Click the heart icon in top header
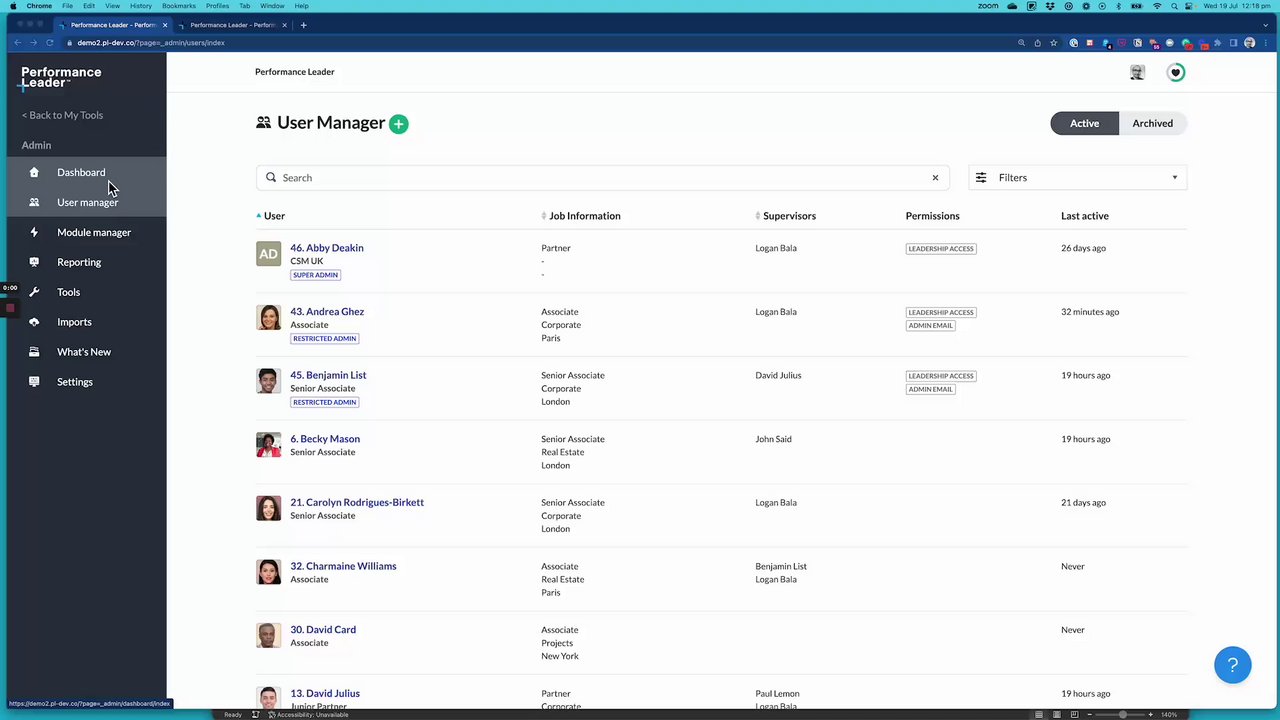Screen dimensions: 1280x720 (x=1176, y=72)
